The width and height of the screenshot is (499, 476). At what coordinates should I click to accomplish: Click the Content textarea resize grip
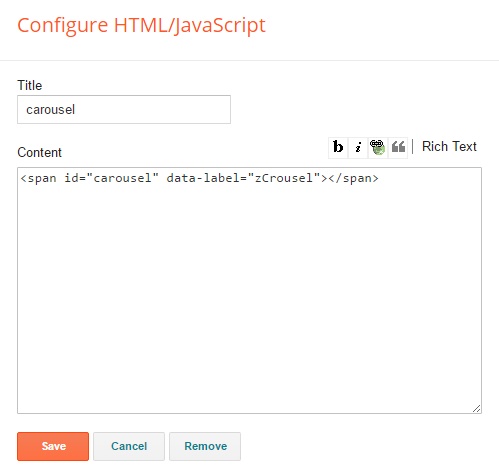pyautogui.click(x=476, y=408)
